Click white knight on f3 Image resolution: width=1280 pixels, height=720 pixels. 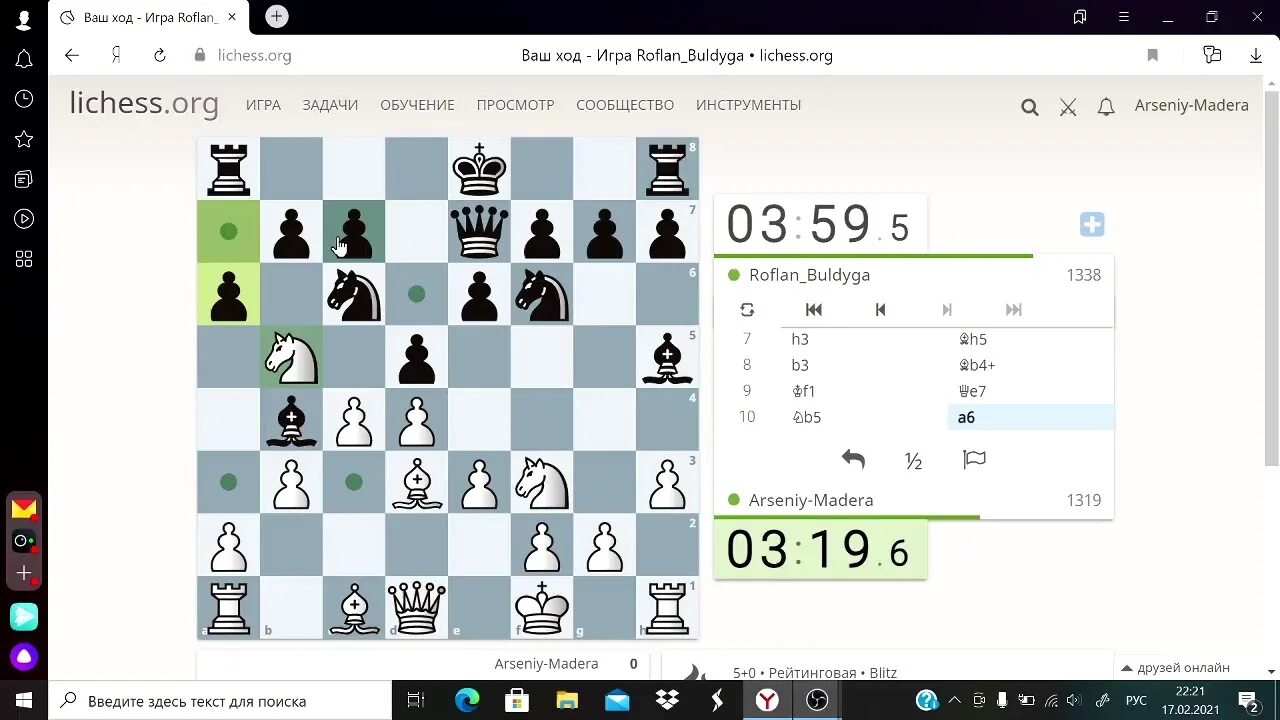point(542,482)
